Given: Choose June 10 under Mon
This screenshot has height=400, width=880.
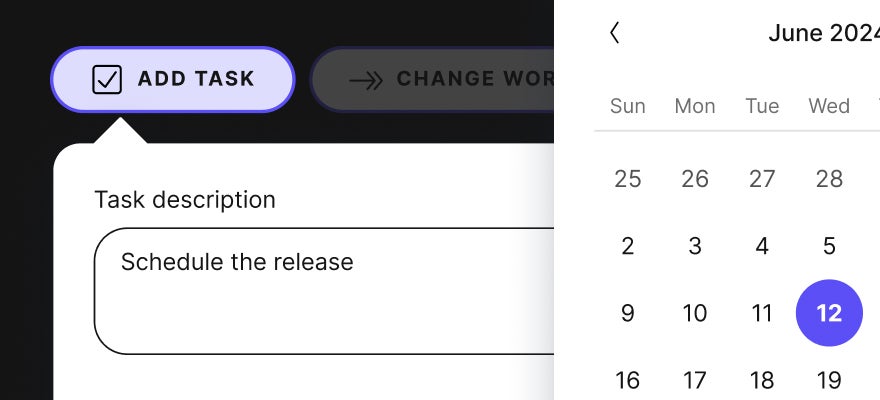Looking at the screenshot, I should tap(694, 313).
